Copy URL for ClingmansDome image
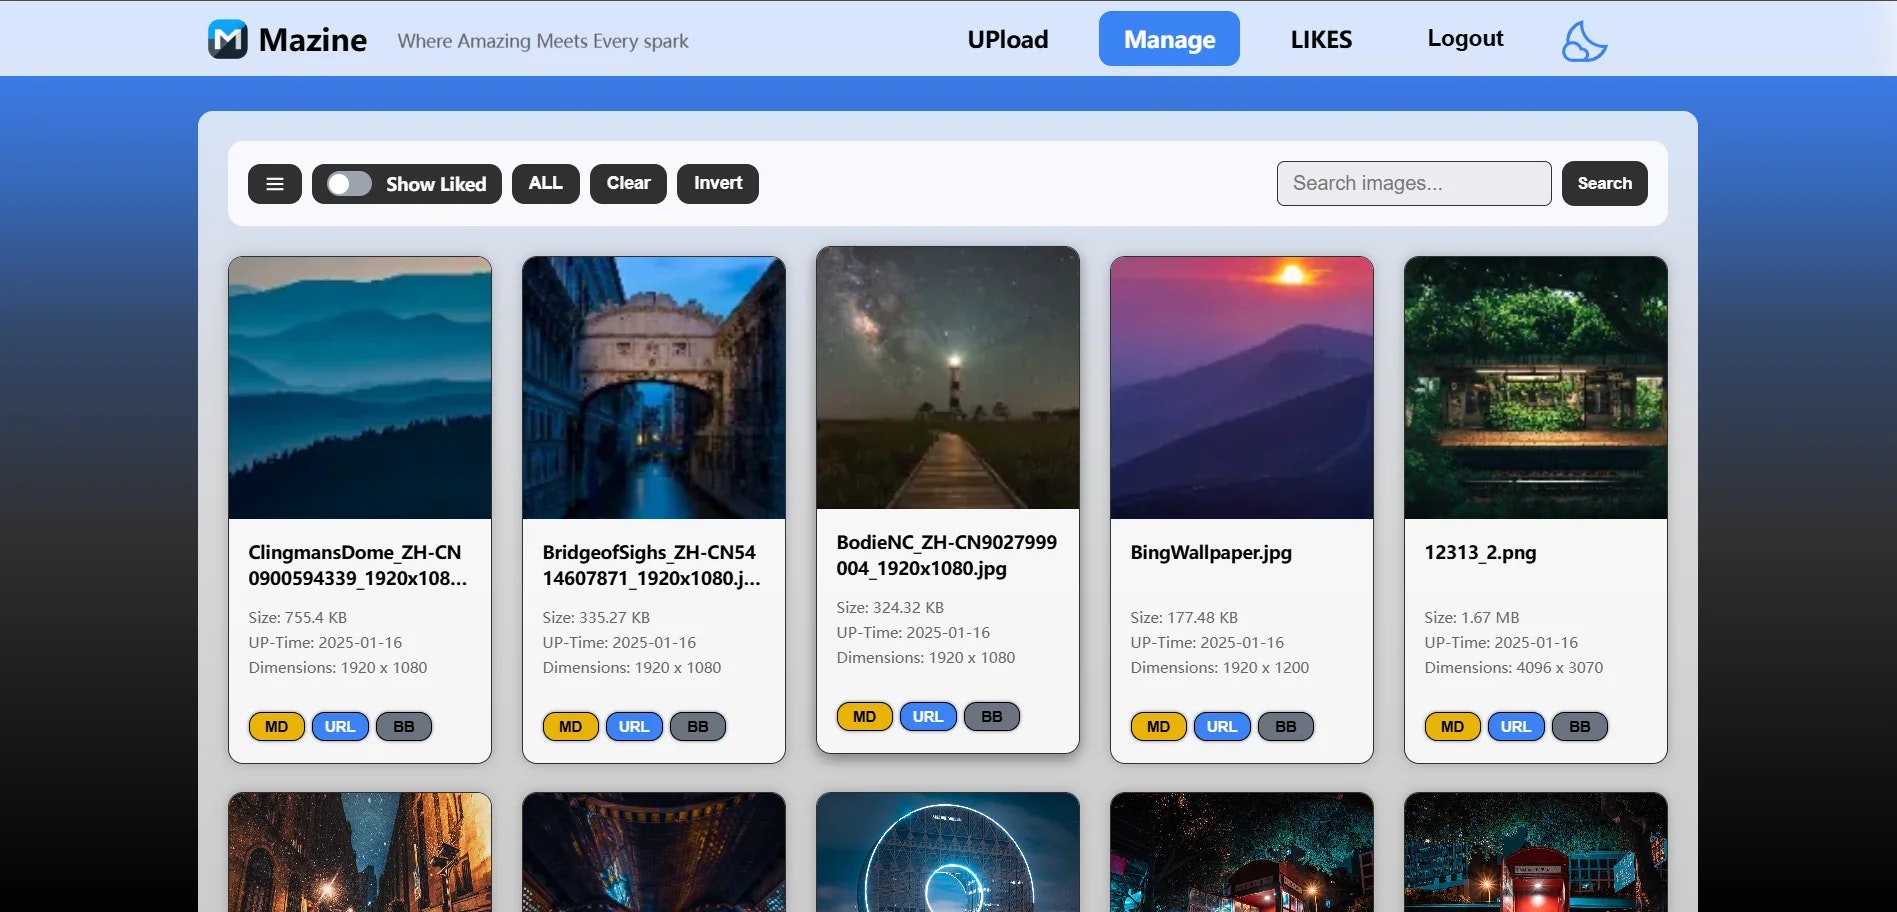 click(340, 726)
